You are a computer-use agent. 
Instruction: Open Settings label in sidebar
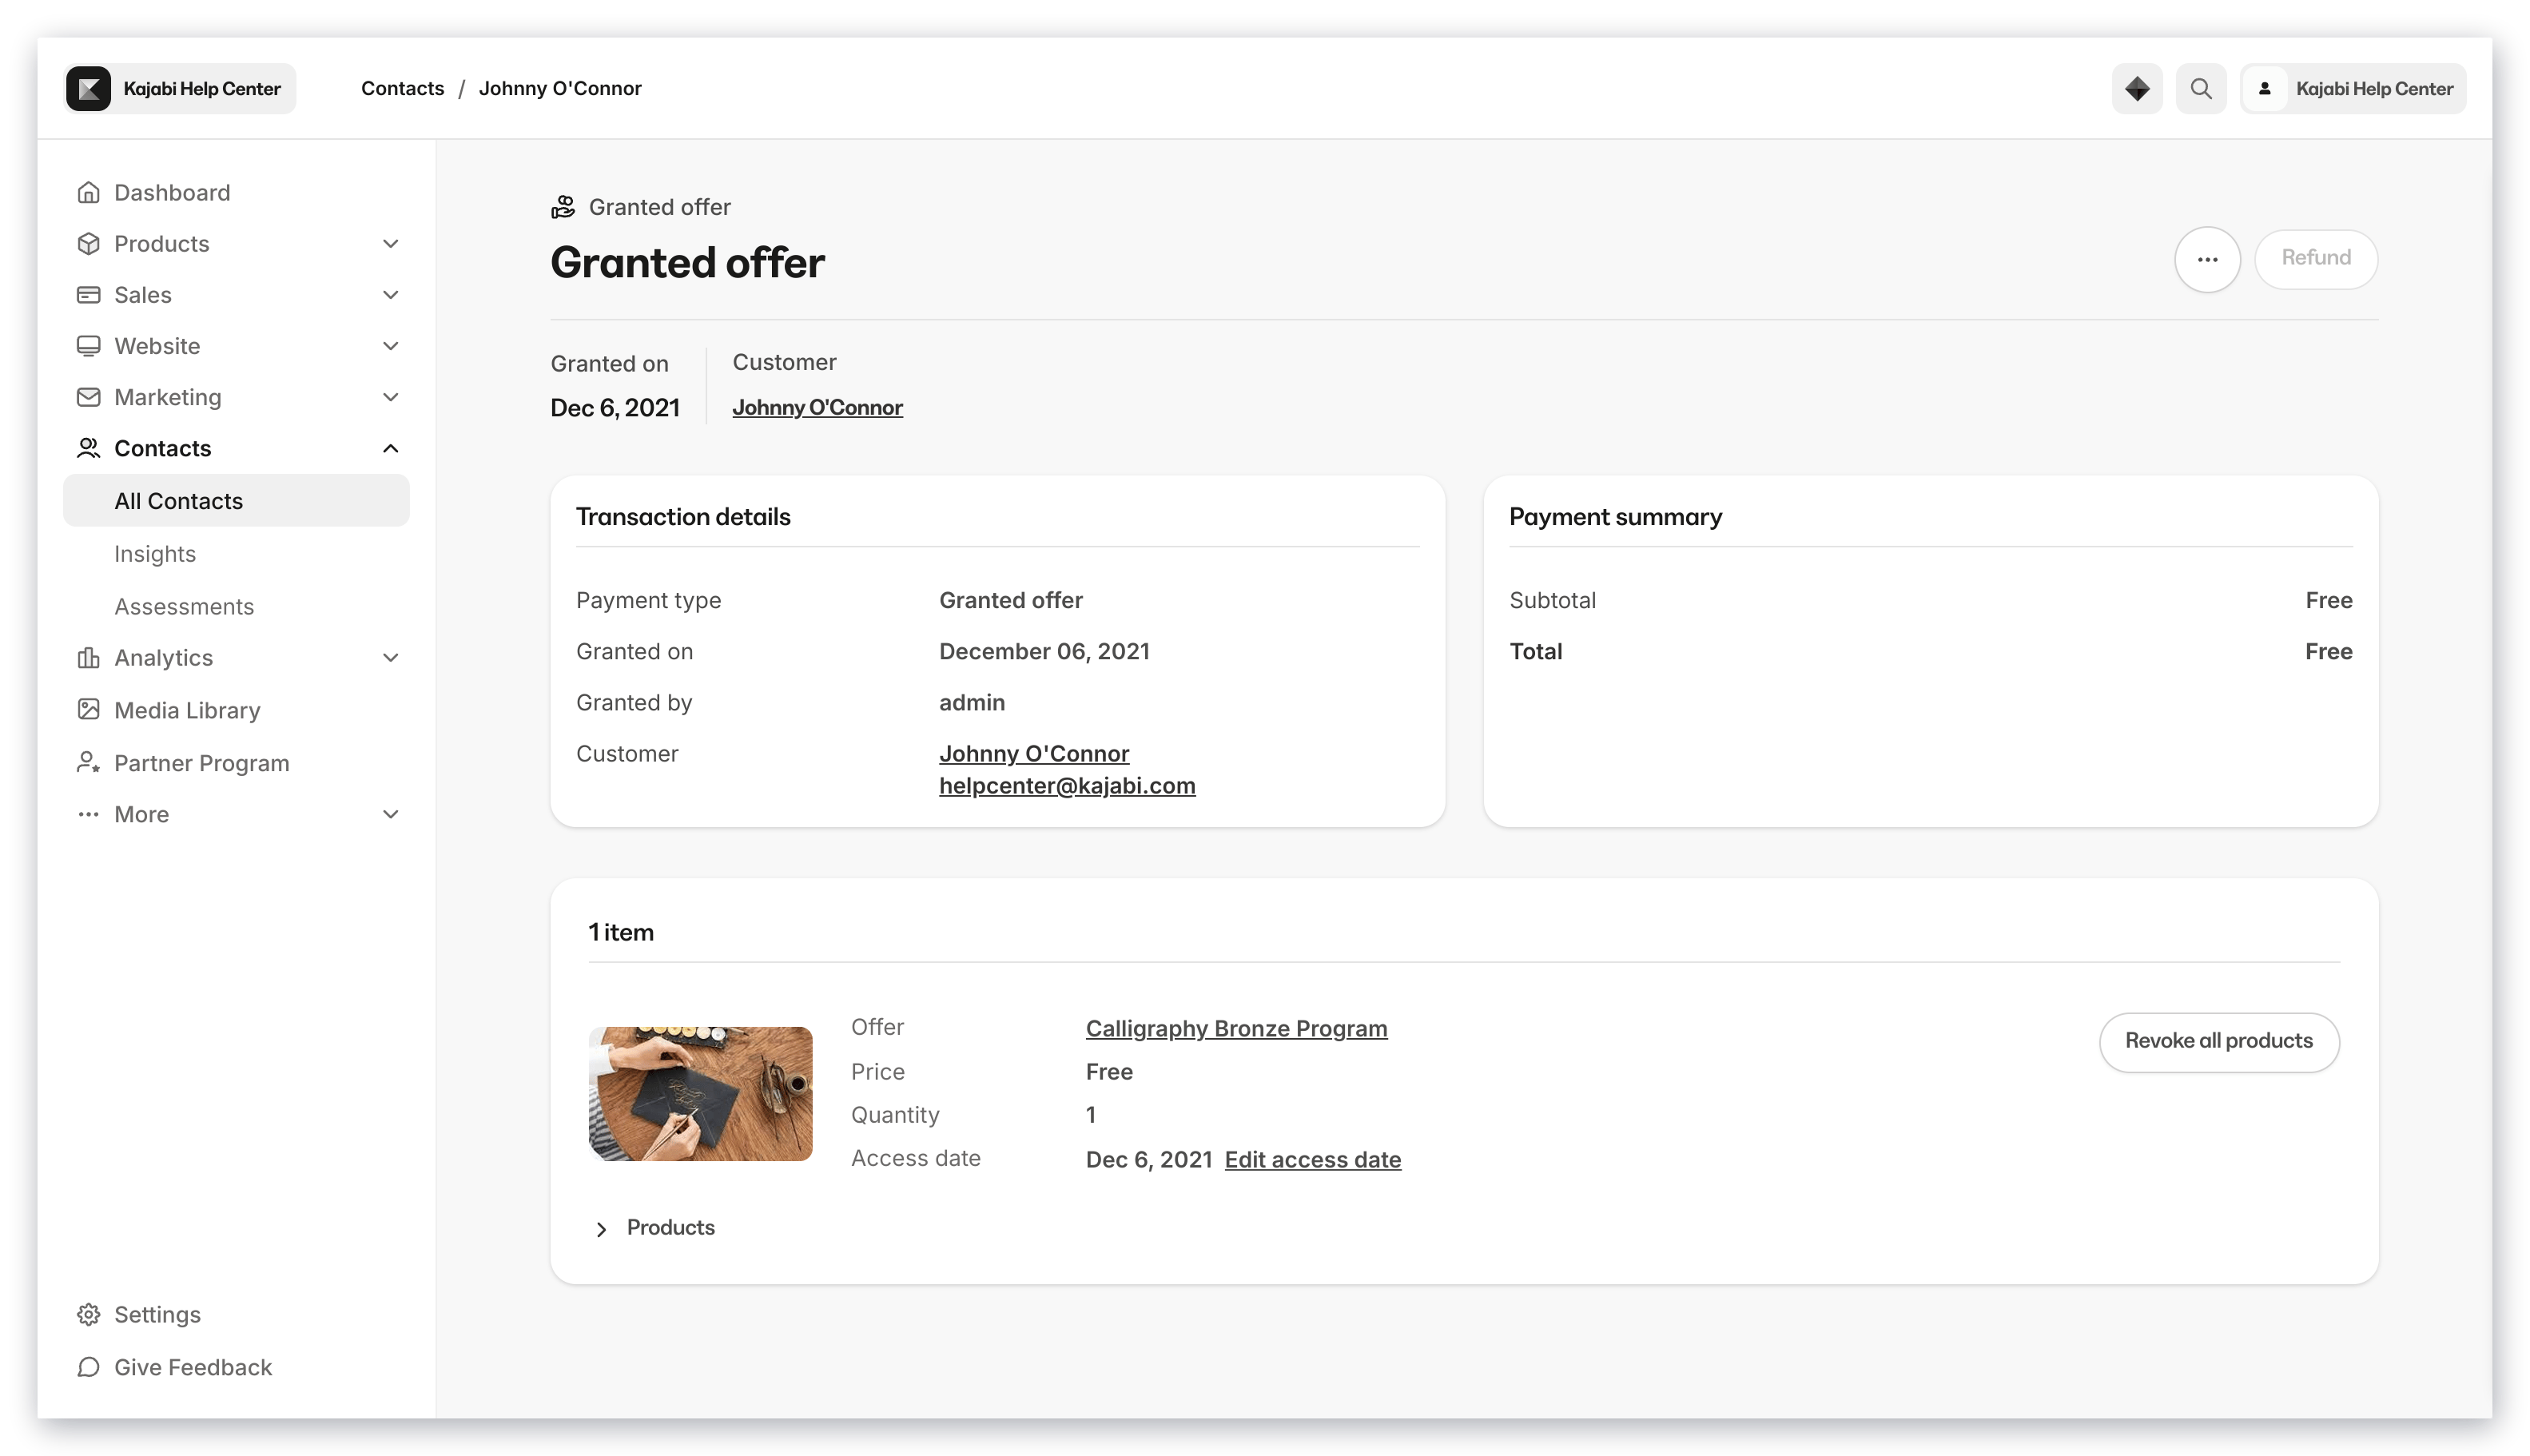click(x=157, y=1314)
